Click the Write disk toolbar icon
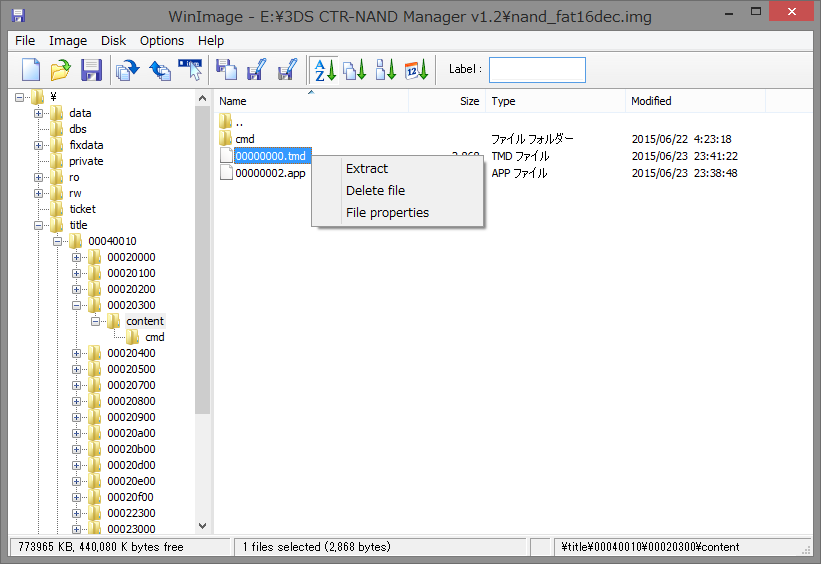This screenshot has height=564, width=821. [x=159, y=69]
